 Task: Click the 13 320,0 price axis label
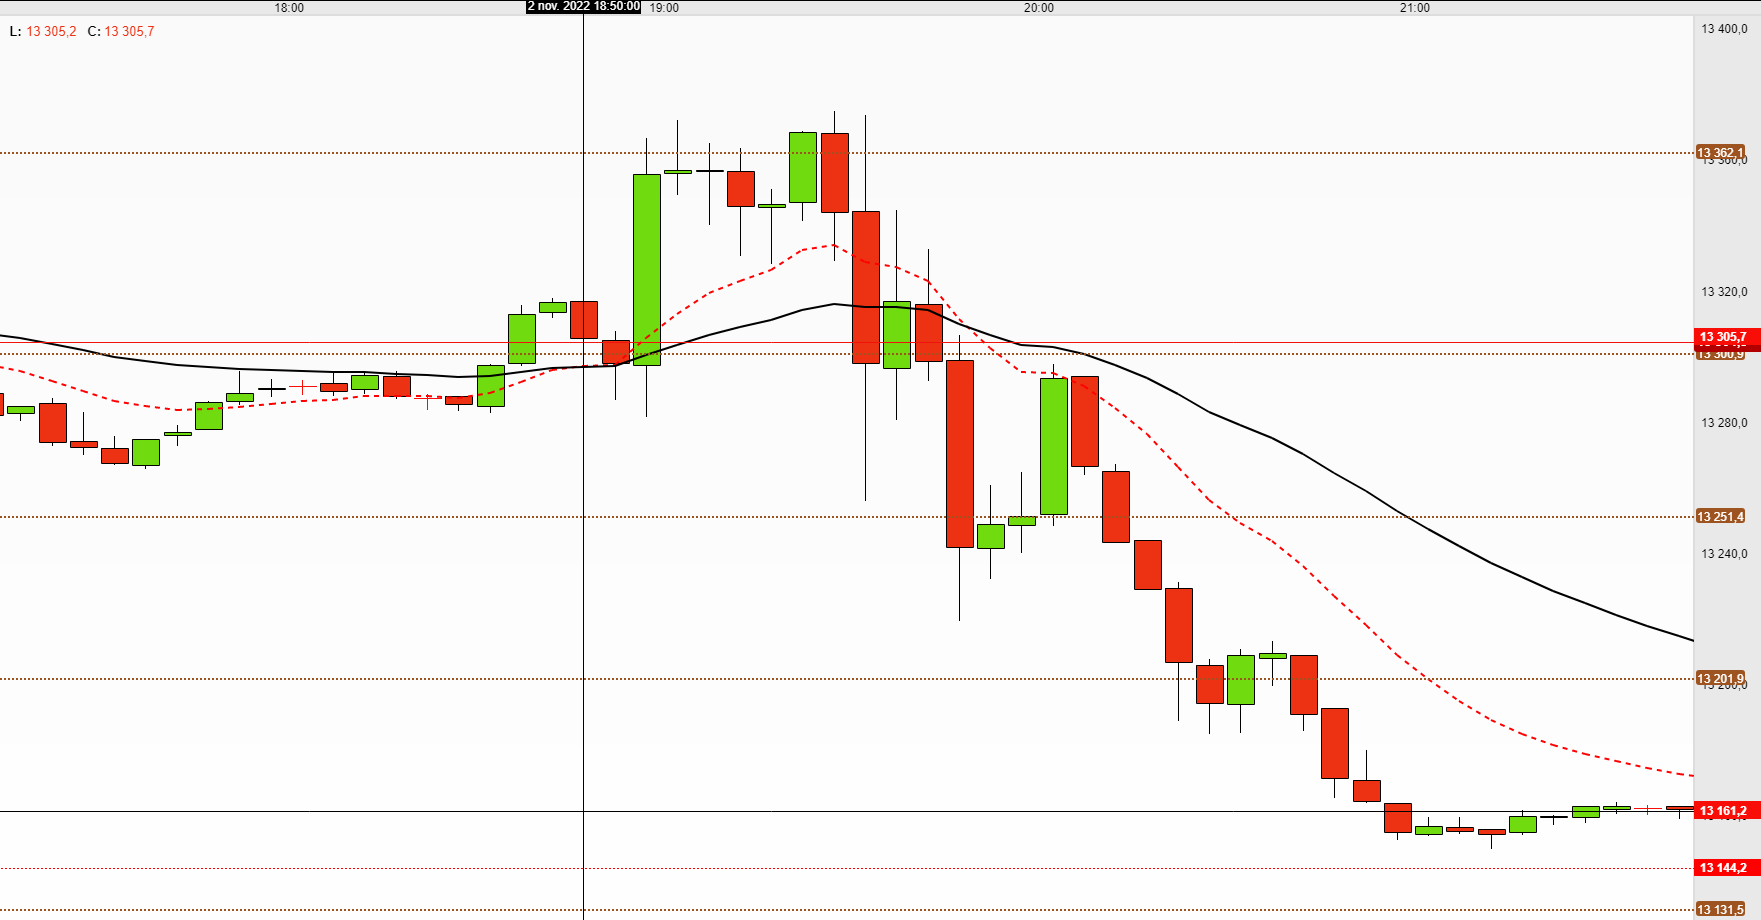1725,292
